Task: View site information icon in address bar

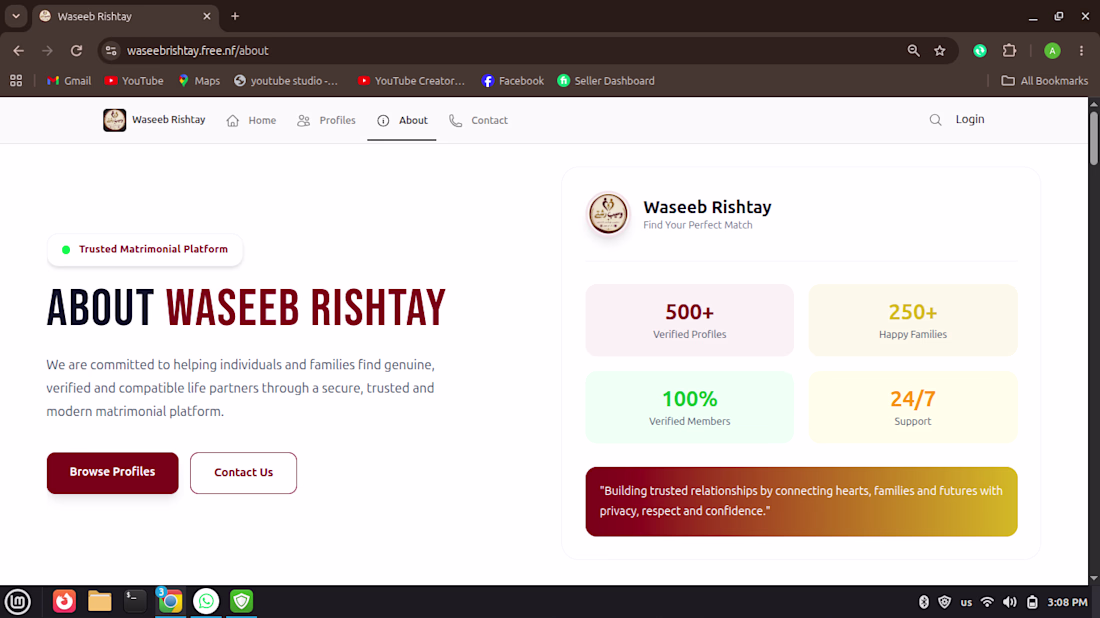Action: click(x=111, y=51)
